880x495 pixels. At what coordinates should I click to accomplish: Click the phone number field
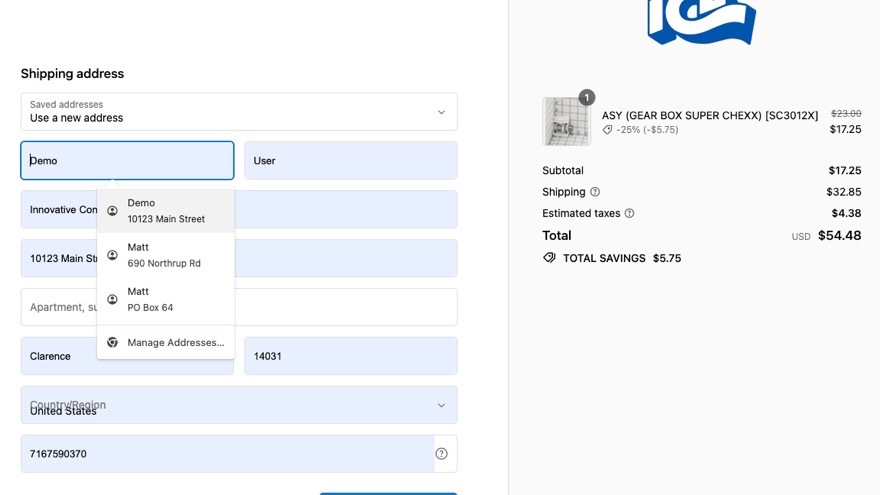click(x=227, y=453)
